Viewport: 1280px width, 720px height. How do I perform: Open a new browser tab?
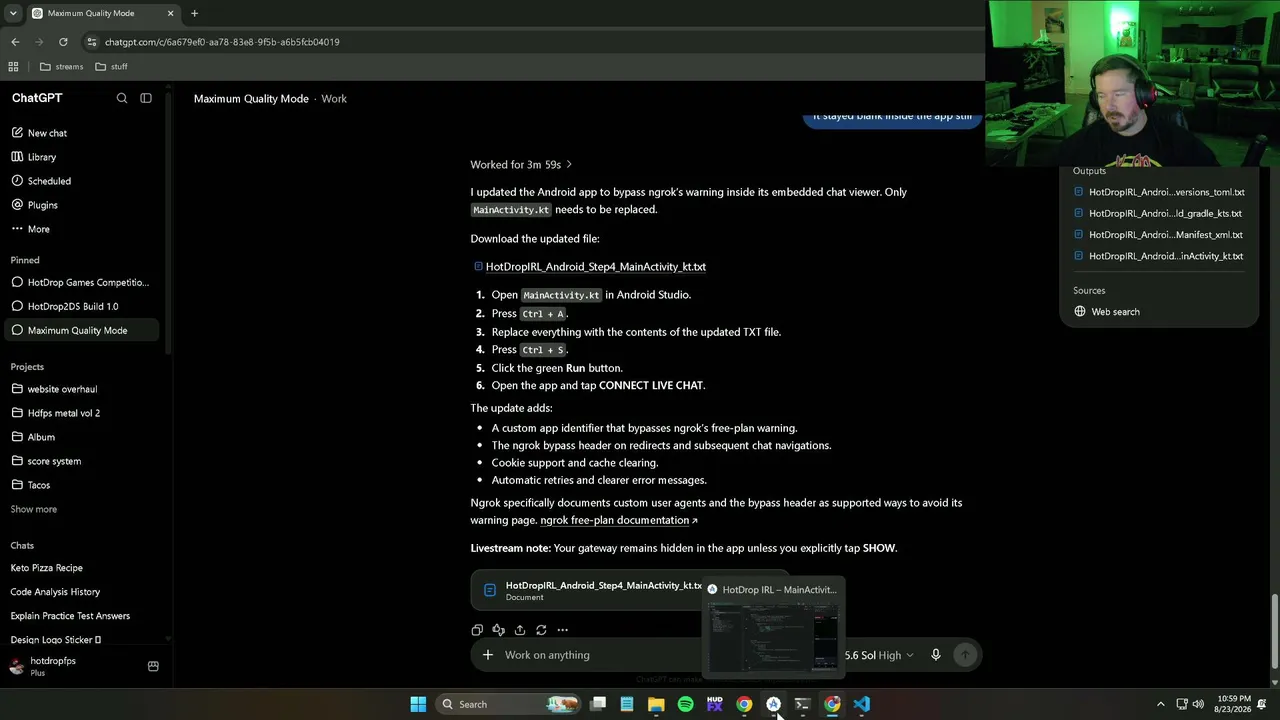194,13
